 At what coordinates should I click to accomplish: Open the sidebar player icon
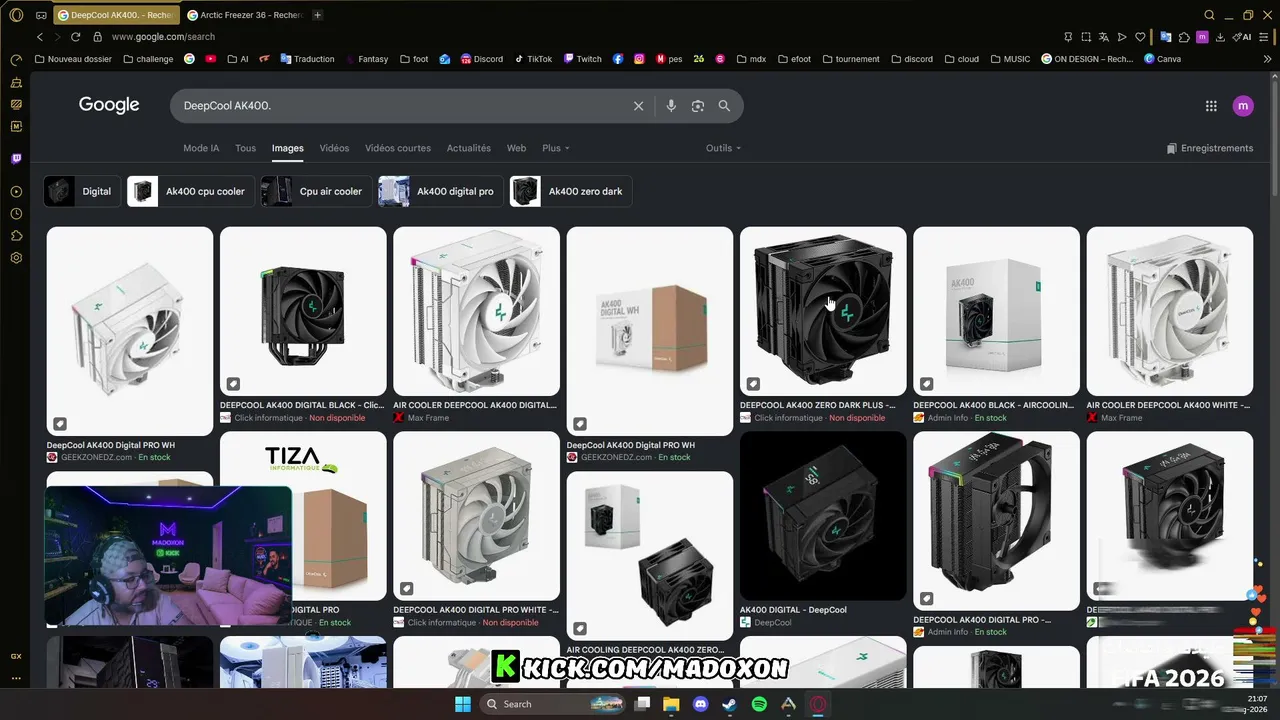(x=16, y=192)
